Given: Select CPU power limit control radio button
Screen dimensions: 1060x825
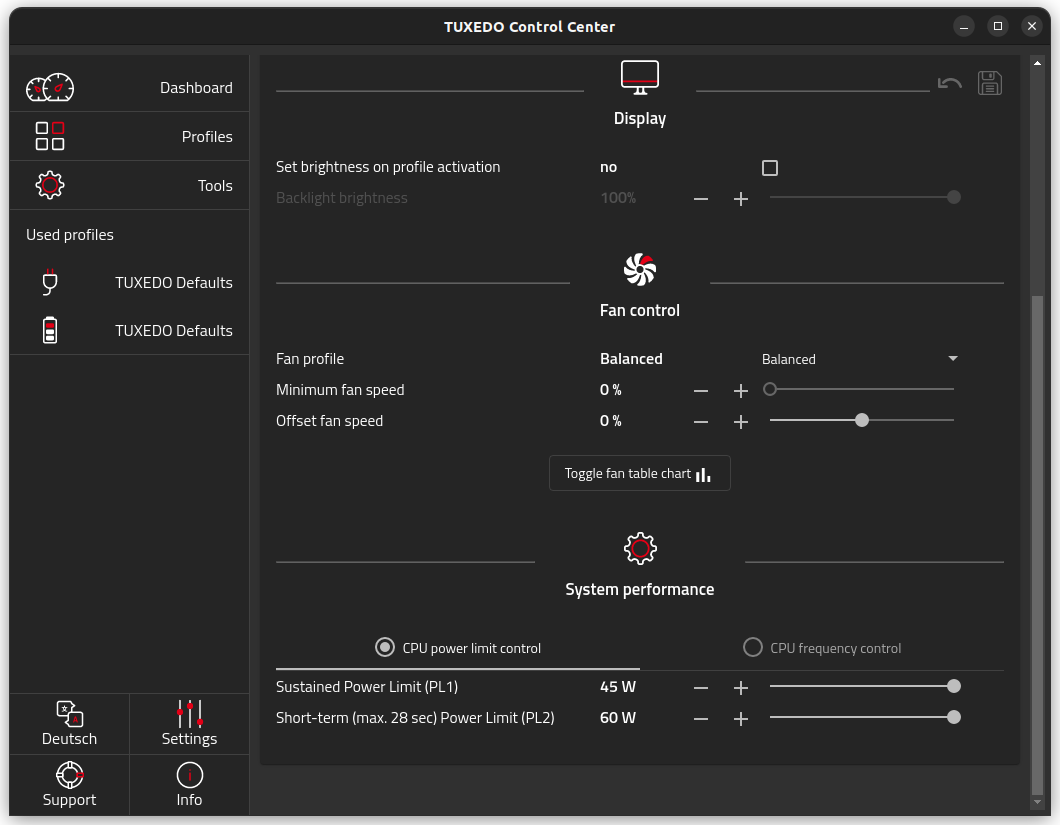Looking at the screenshot, I should click(x=385, y=648).
